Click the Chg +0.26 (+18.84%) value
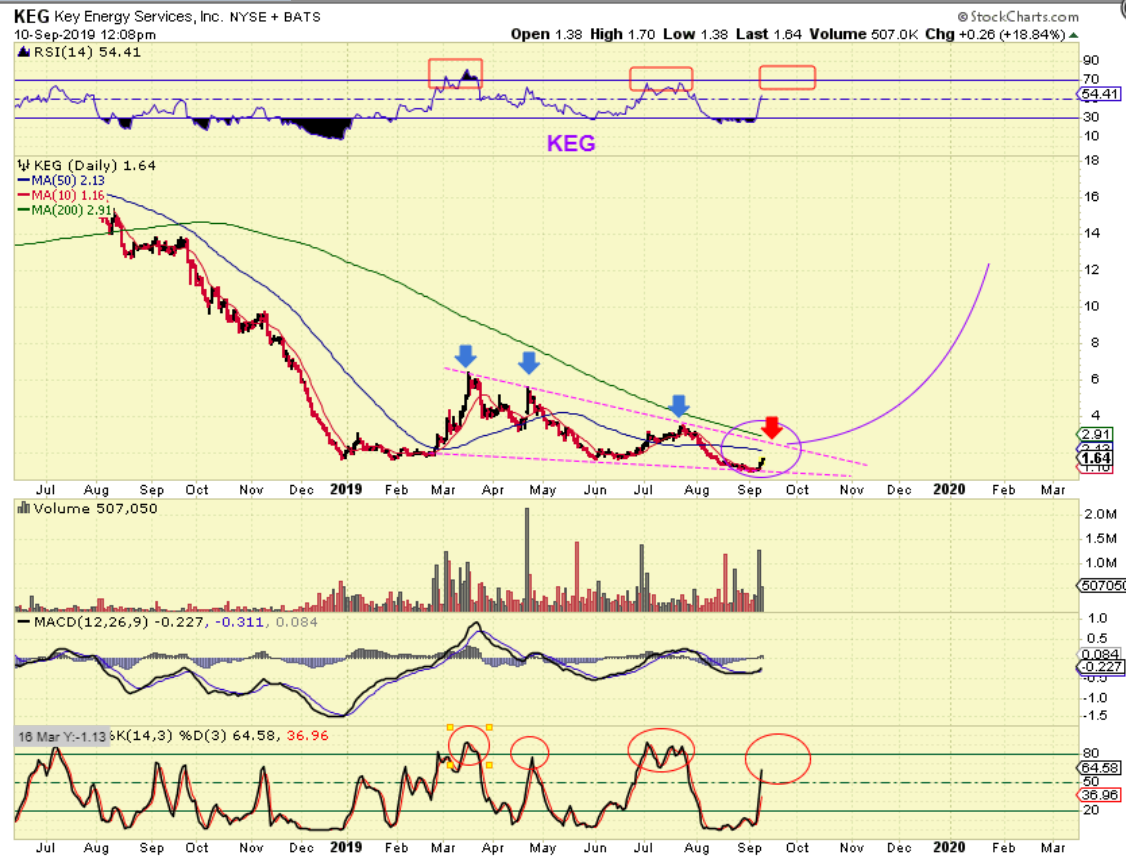 (995, 34)
